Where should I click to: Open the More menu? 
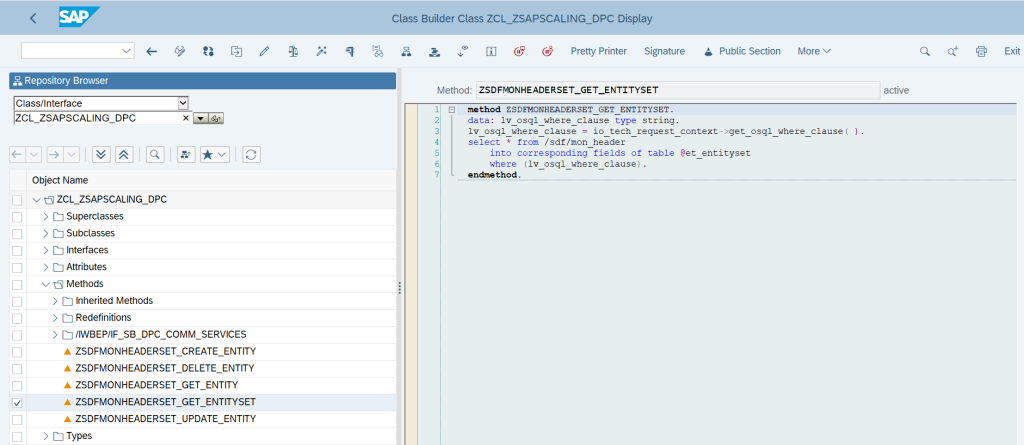[x=814, y=51]
